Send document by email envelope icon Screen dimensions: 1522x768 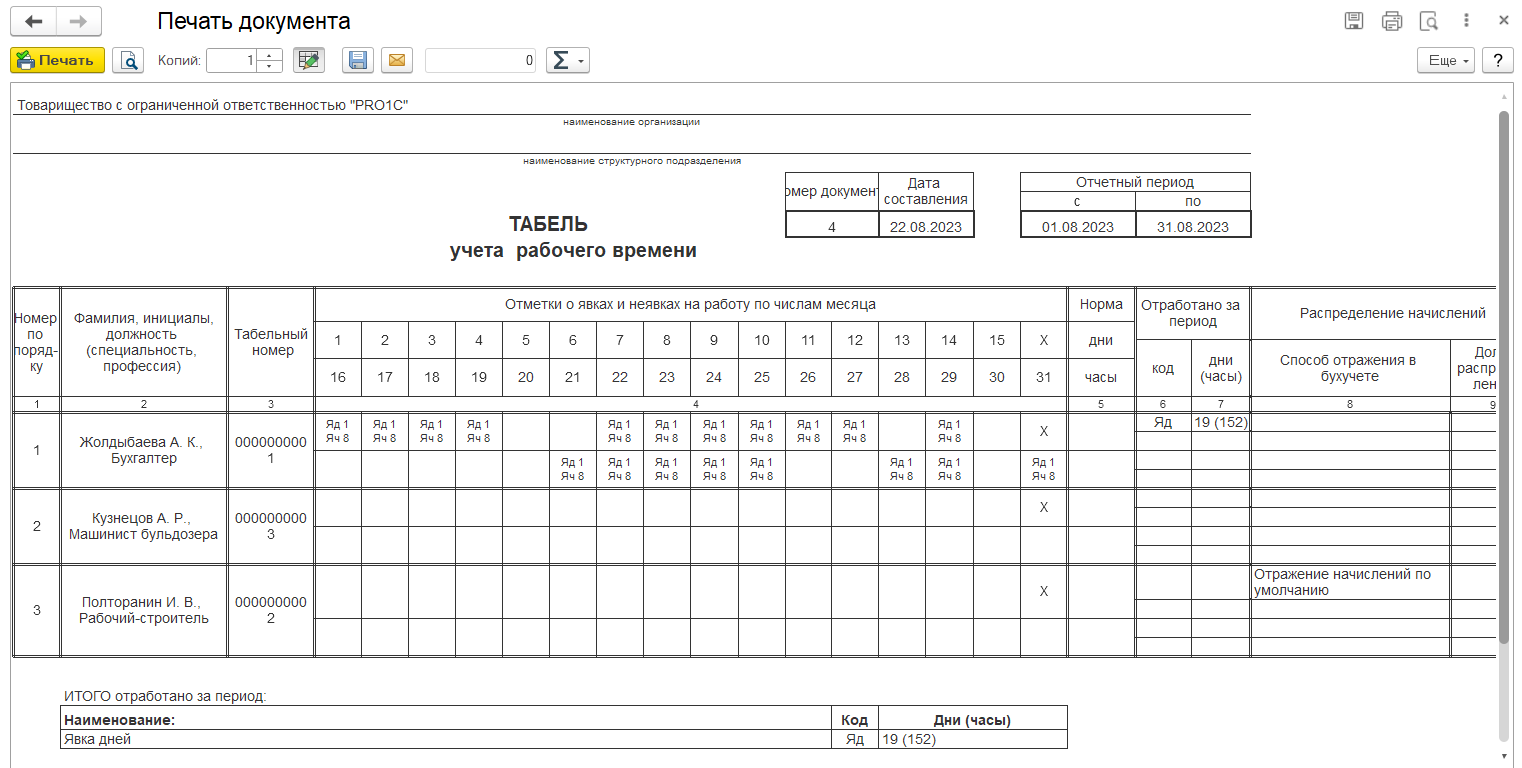coord(396,60)
